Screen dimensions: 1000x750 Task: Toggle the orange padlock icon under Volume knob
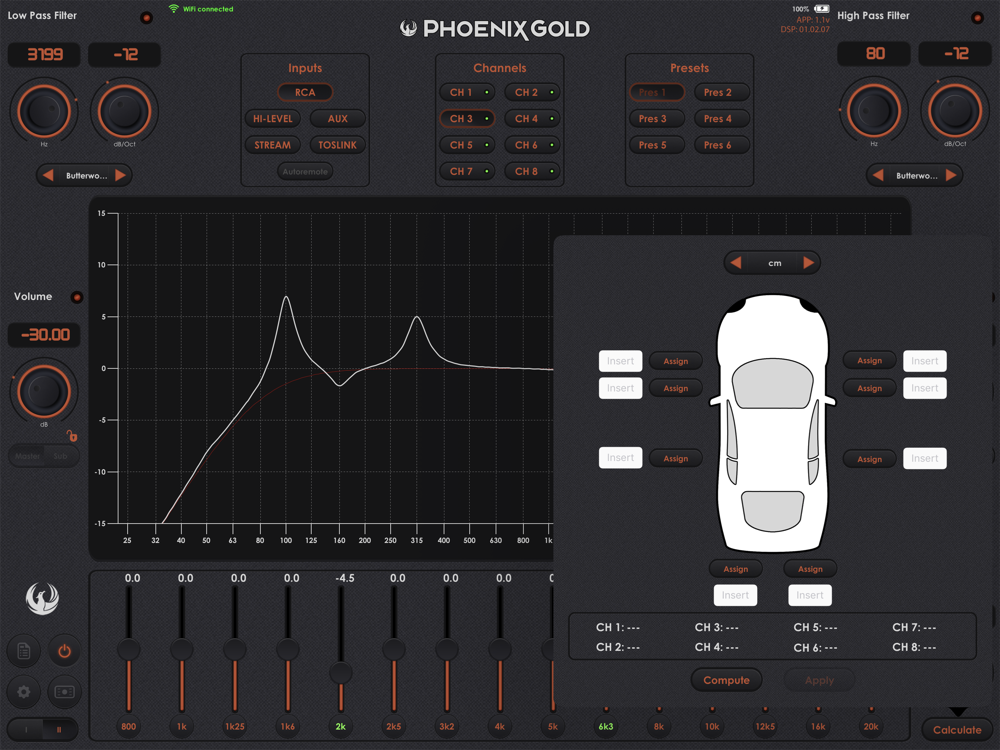point(72,436)
